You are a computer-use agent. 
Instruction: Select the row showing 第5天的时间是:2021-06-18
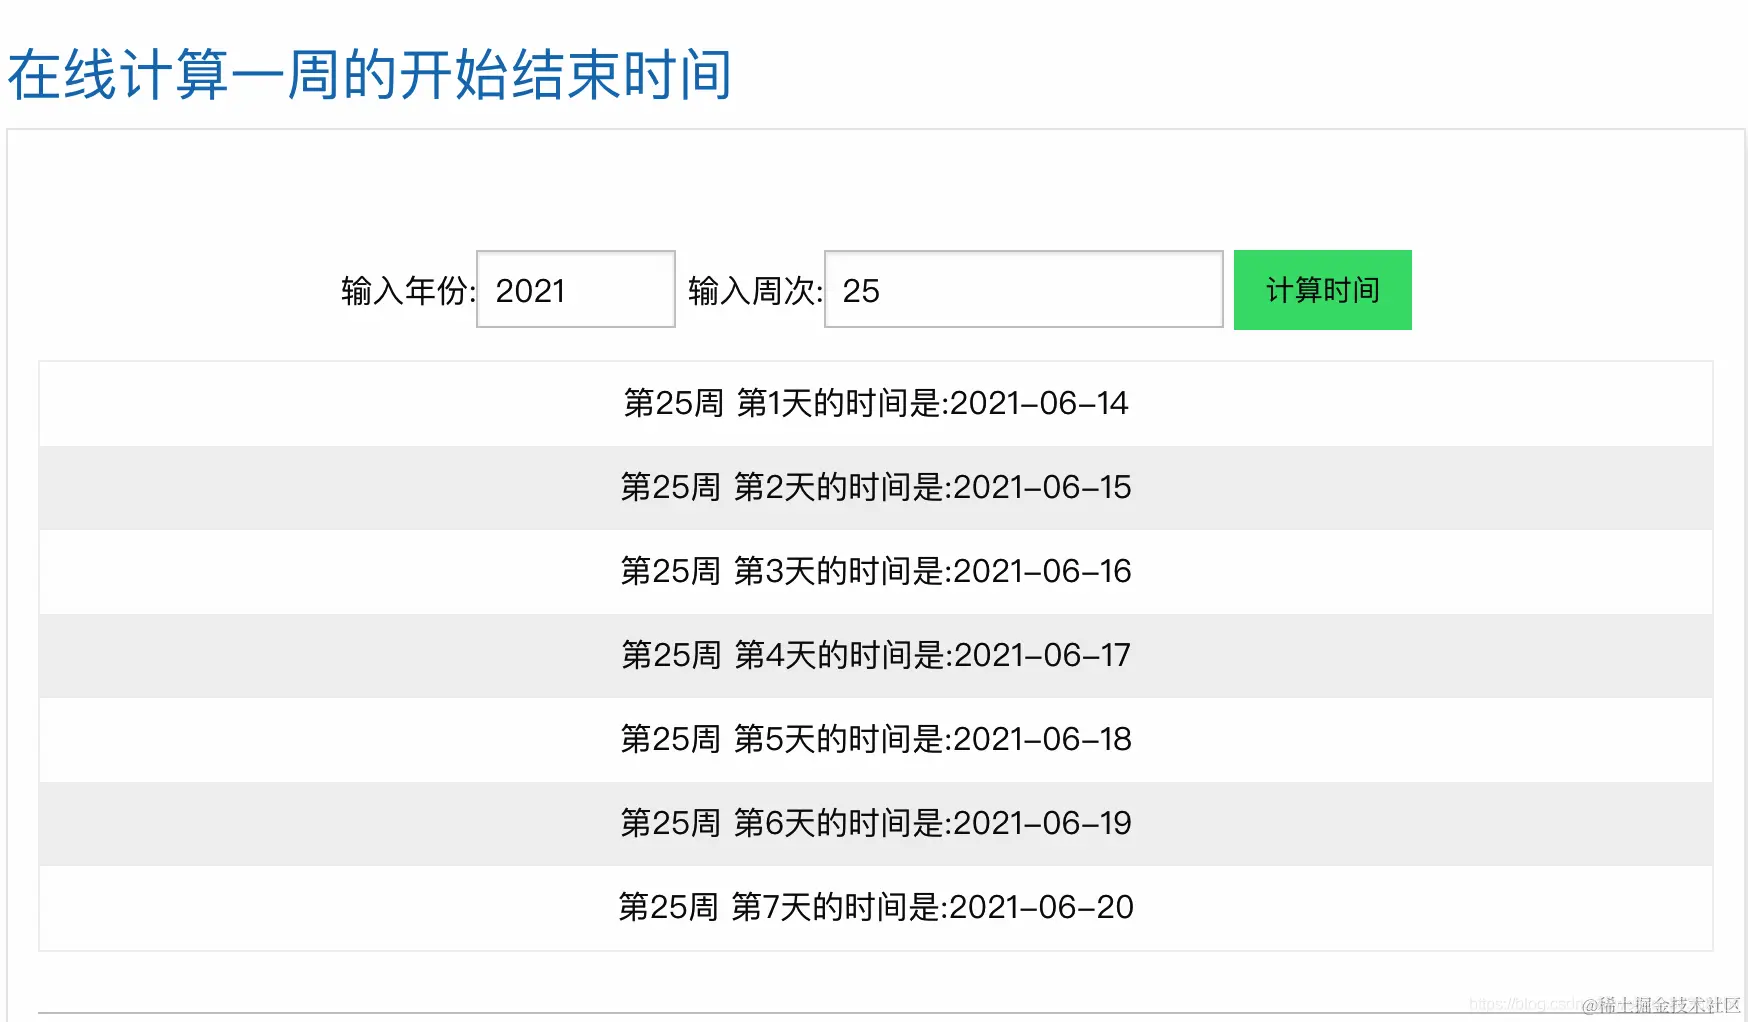coord(875,740)
